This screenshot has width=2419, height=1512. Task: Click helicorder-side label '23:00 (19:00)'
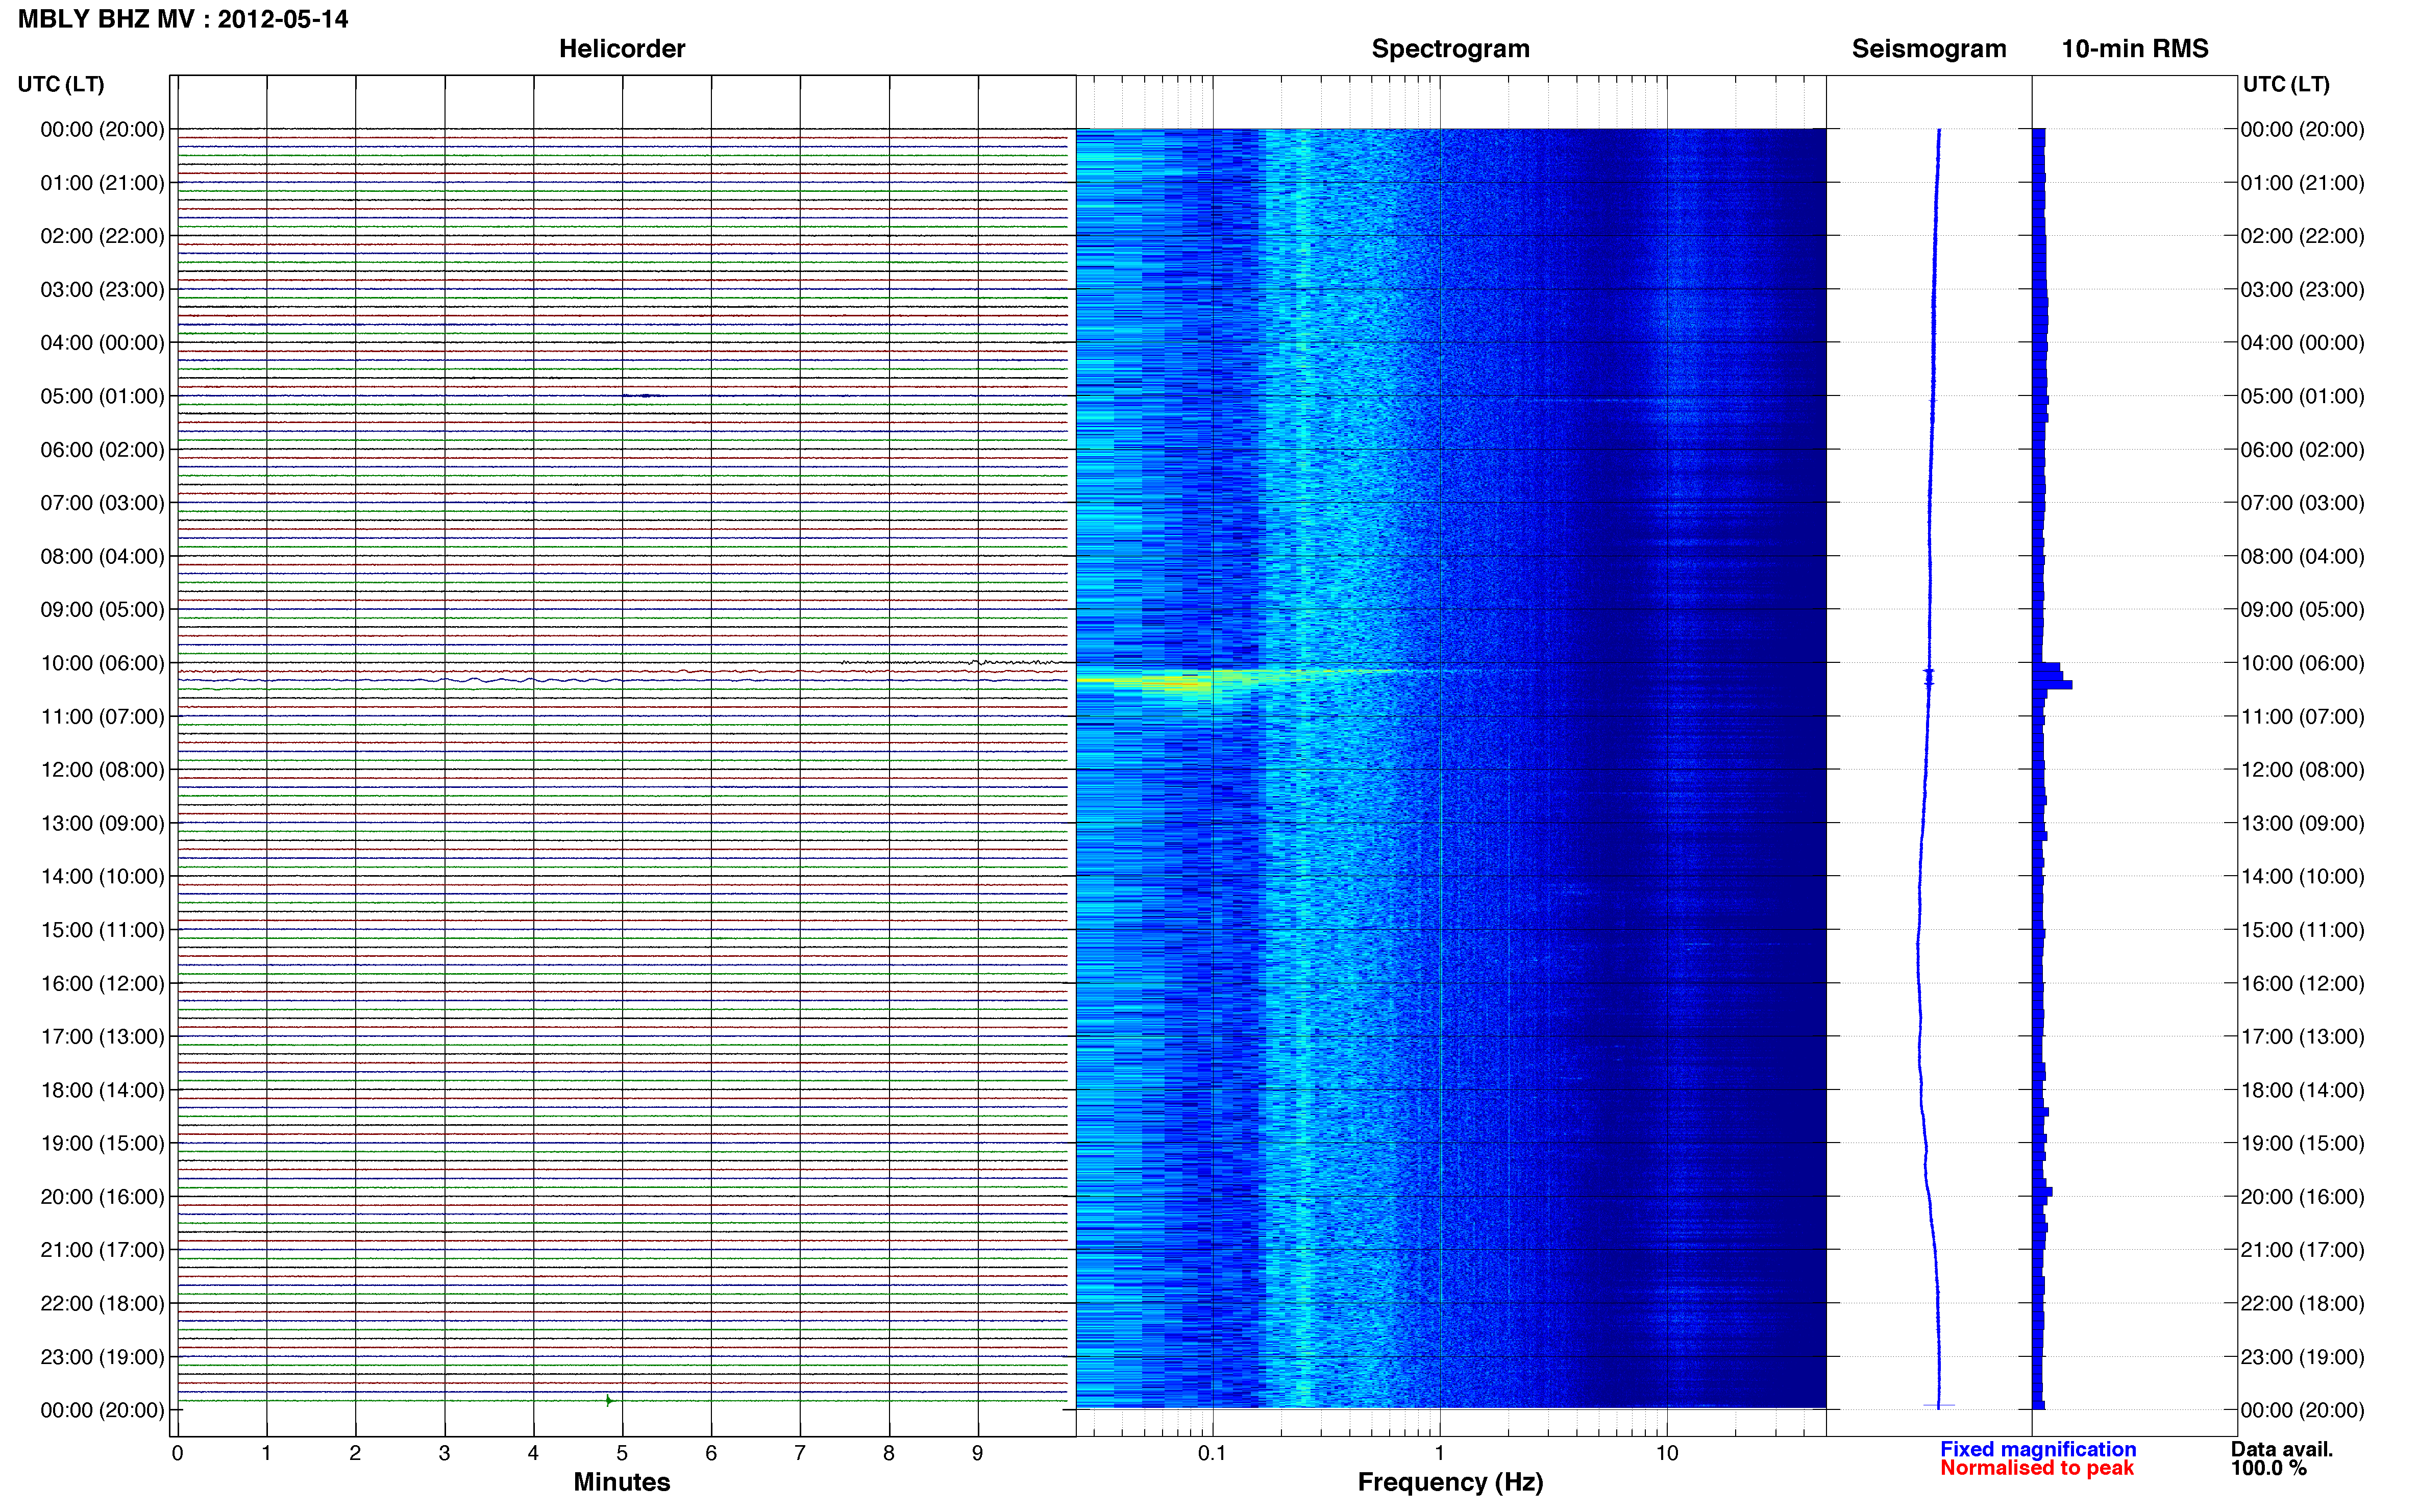(x=102, y=1357)
